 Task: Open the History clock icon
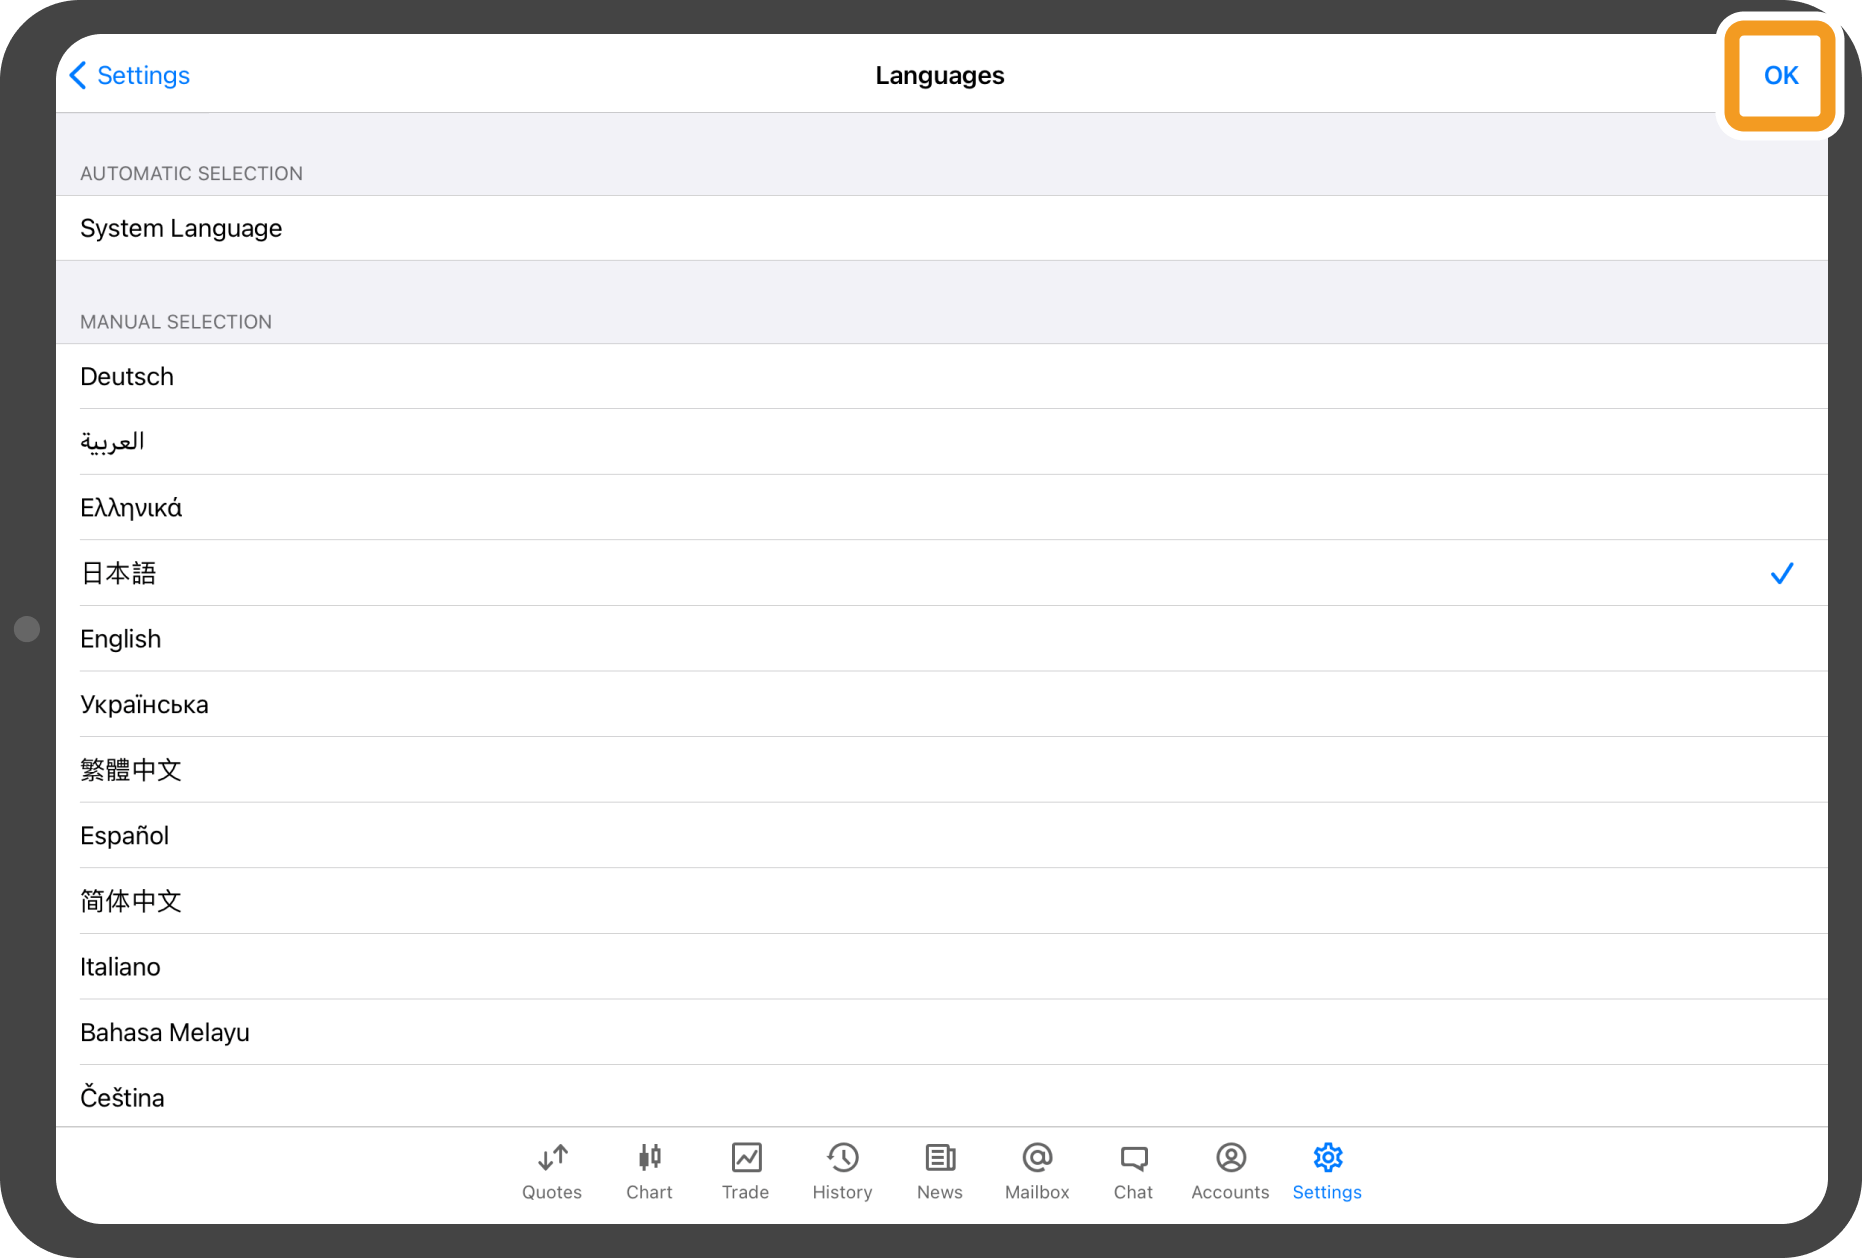pyautogui.click(x=842, y=1158)
